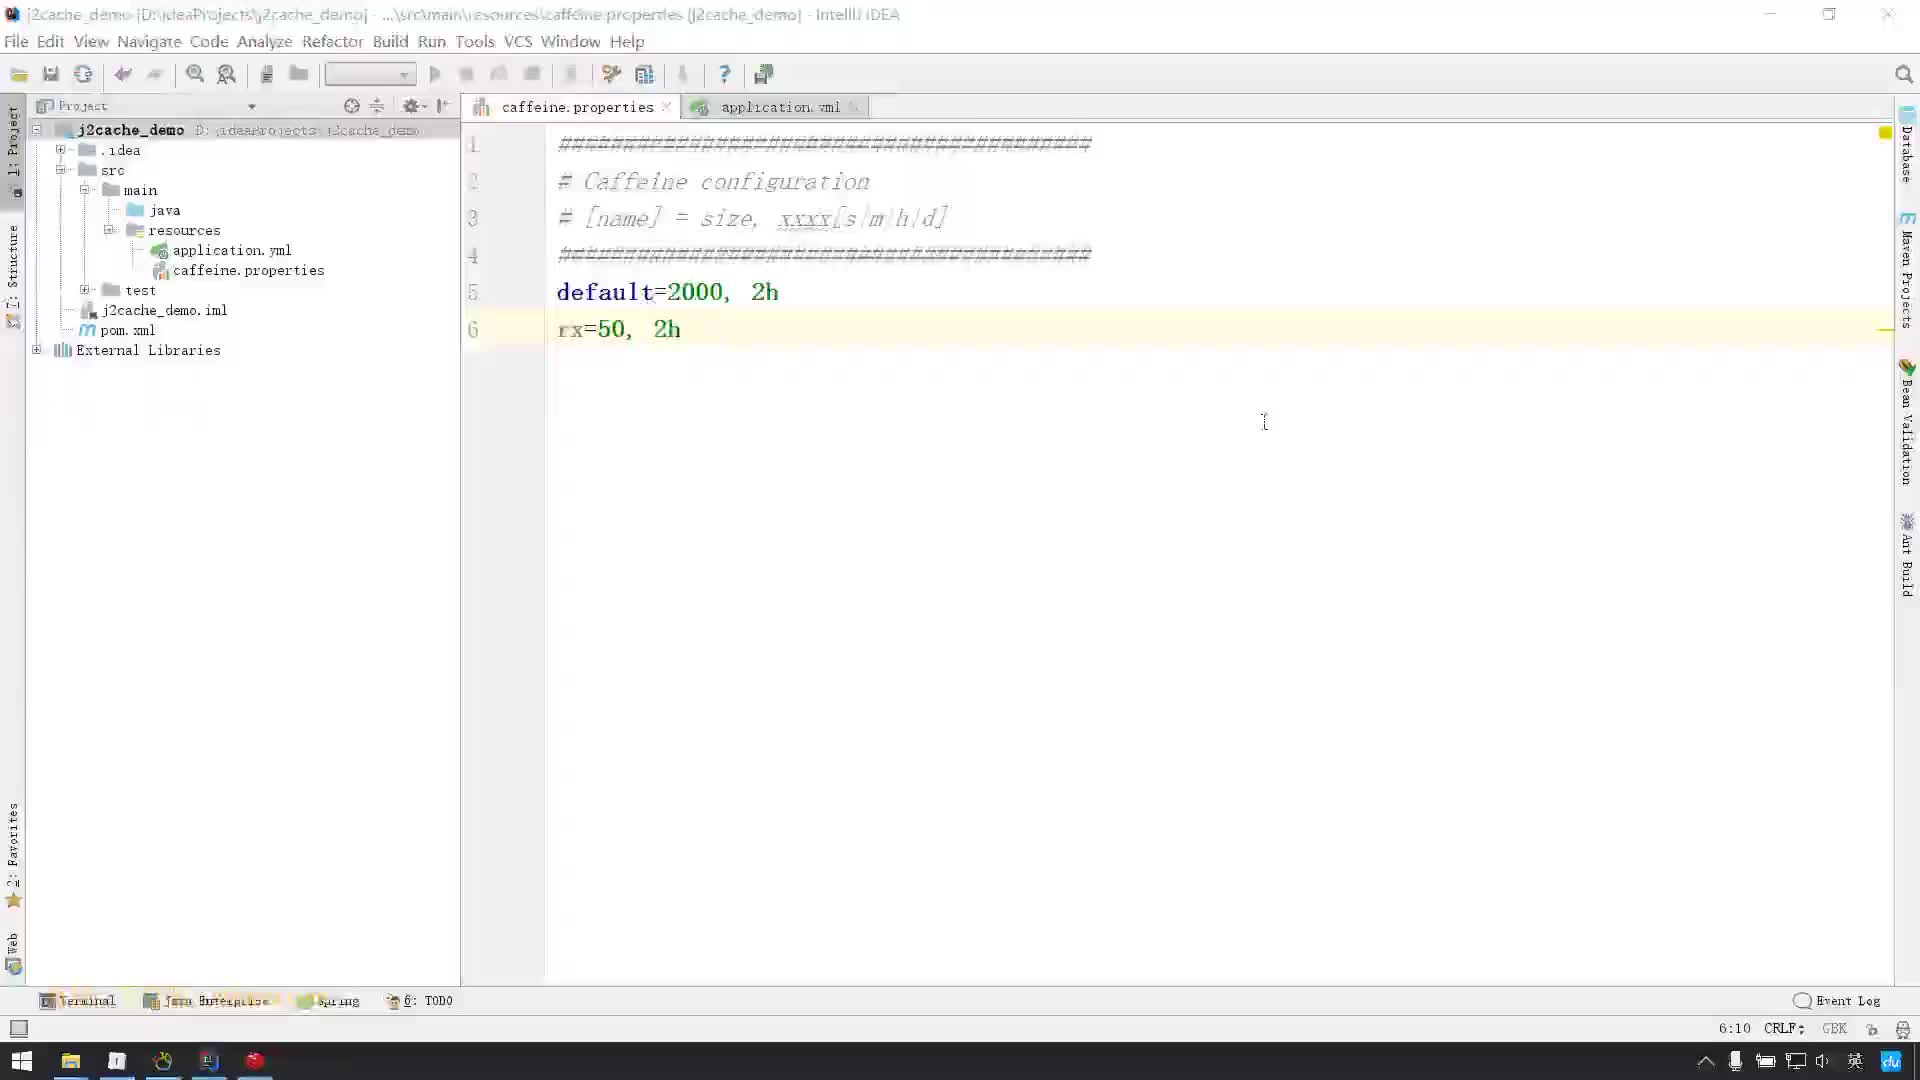Click the Hector inspector status icon

[1902, 1029]
